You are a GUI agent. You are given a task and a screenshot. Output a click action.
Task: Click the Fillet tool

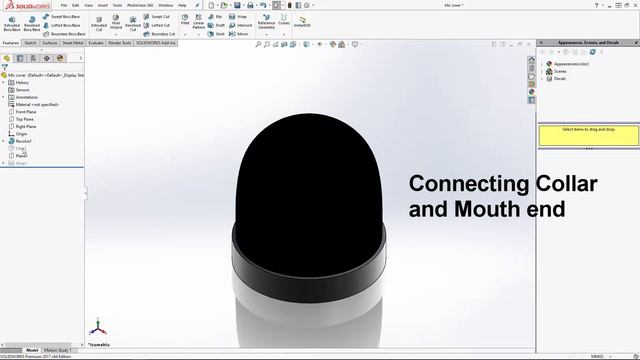click(185, 20)
